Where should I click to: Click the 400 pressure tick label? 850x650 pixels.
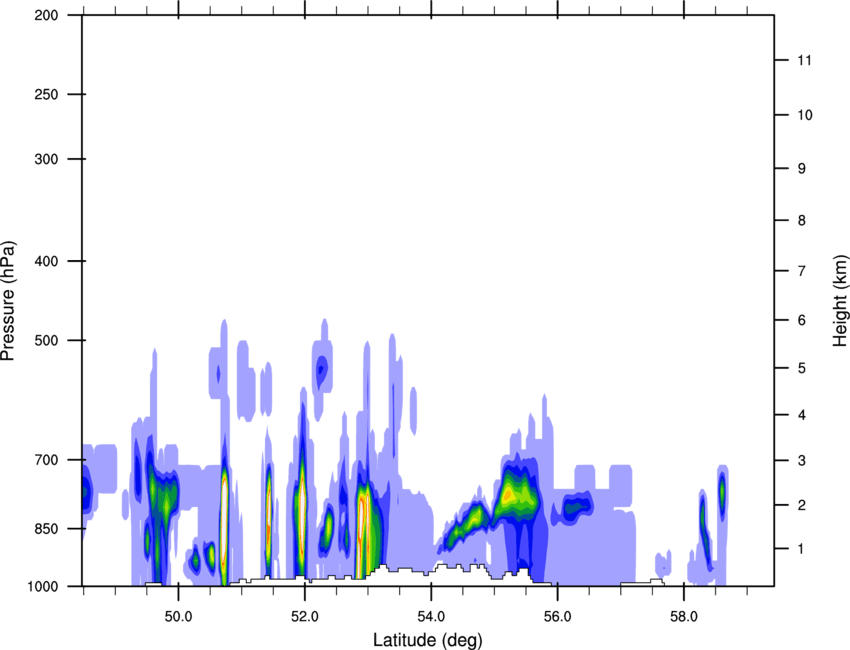pyautogui.click(x=46, y=261)
